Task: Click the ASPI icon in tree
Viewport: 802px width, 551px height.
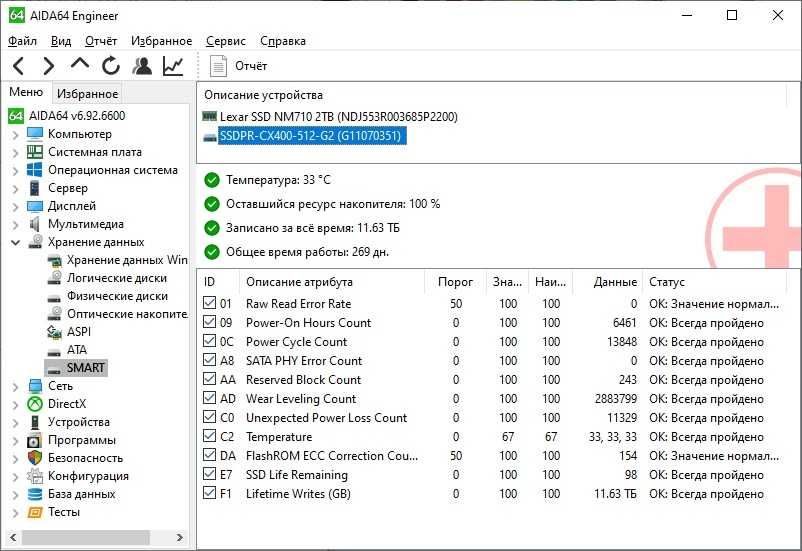Action: (x=54, y=332)
